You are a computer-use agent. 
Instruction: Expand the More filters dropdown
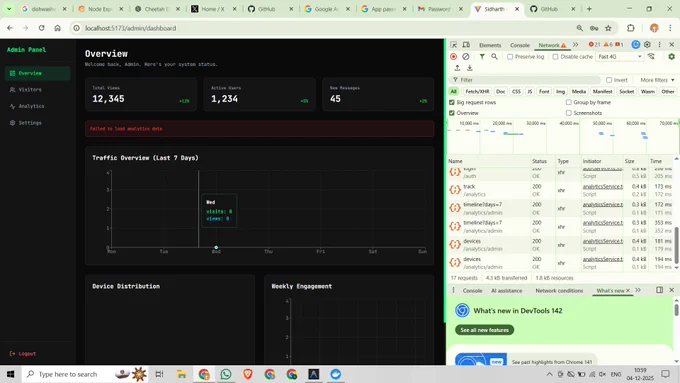coord(657,80)
